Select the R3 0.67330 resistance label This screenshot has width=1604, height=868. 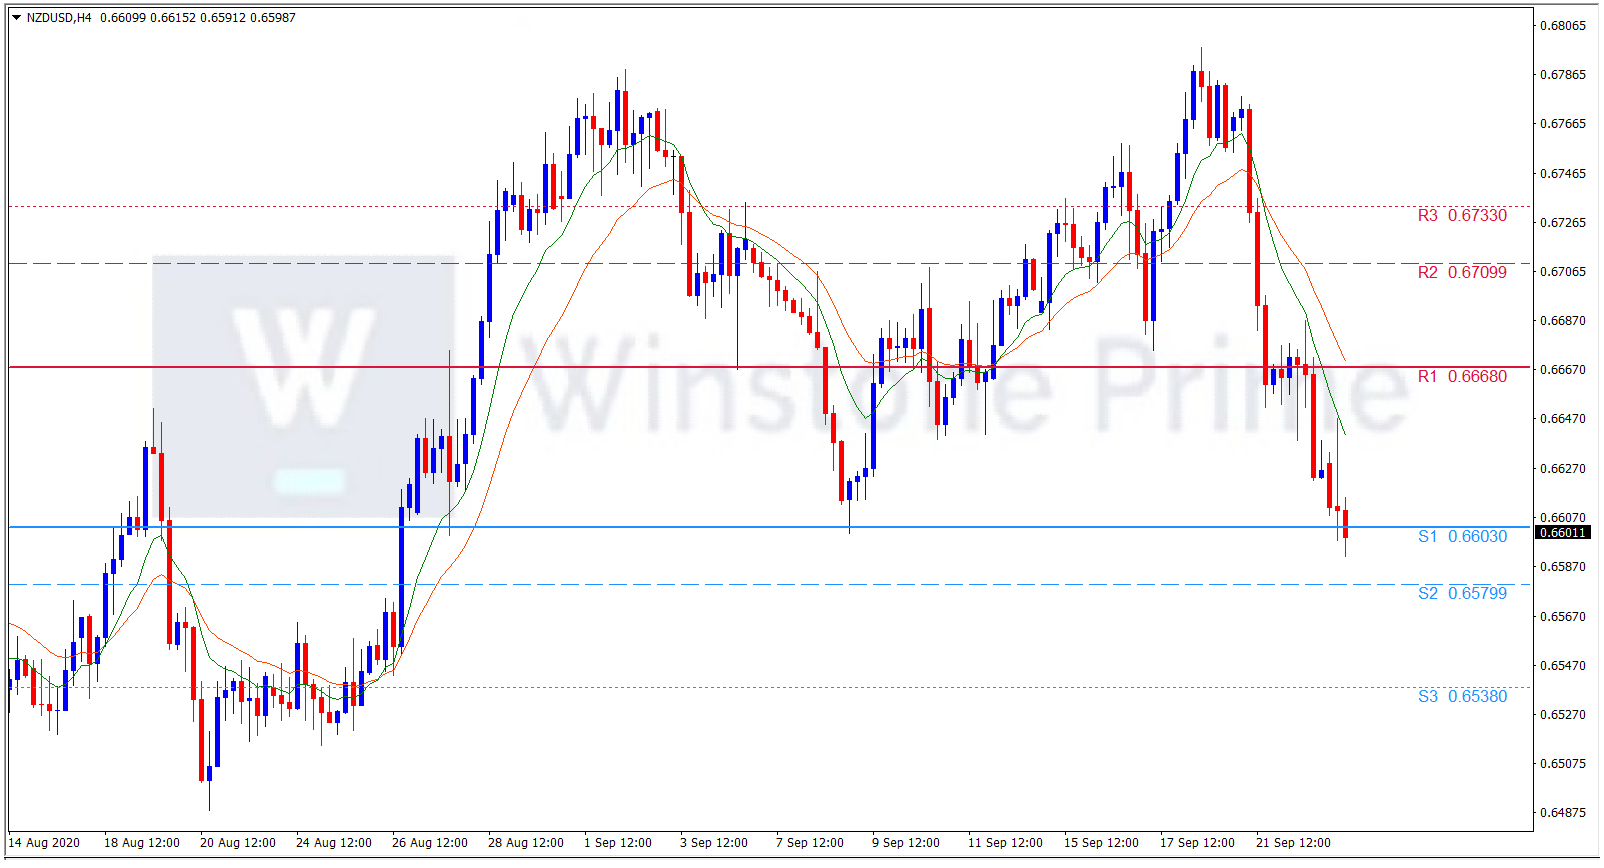point(1461,216)
